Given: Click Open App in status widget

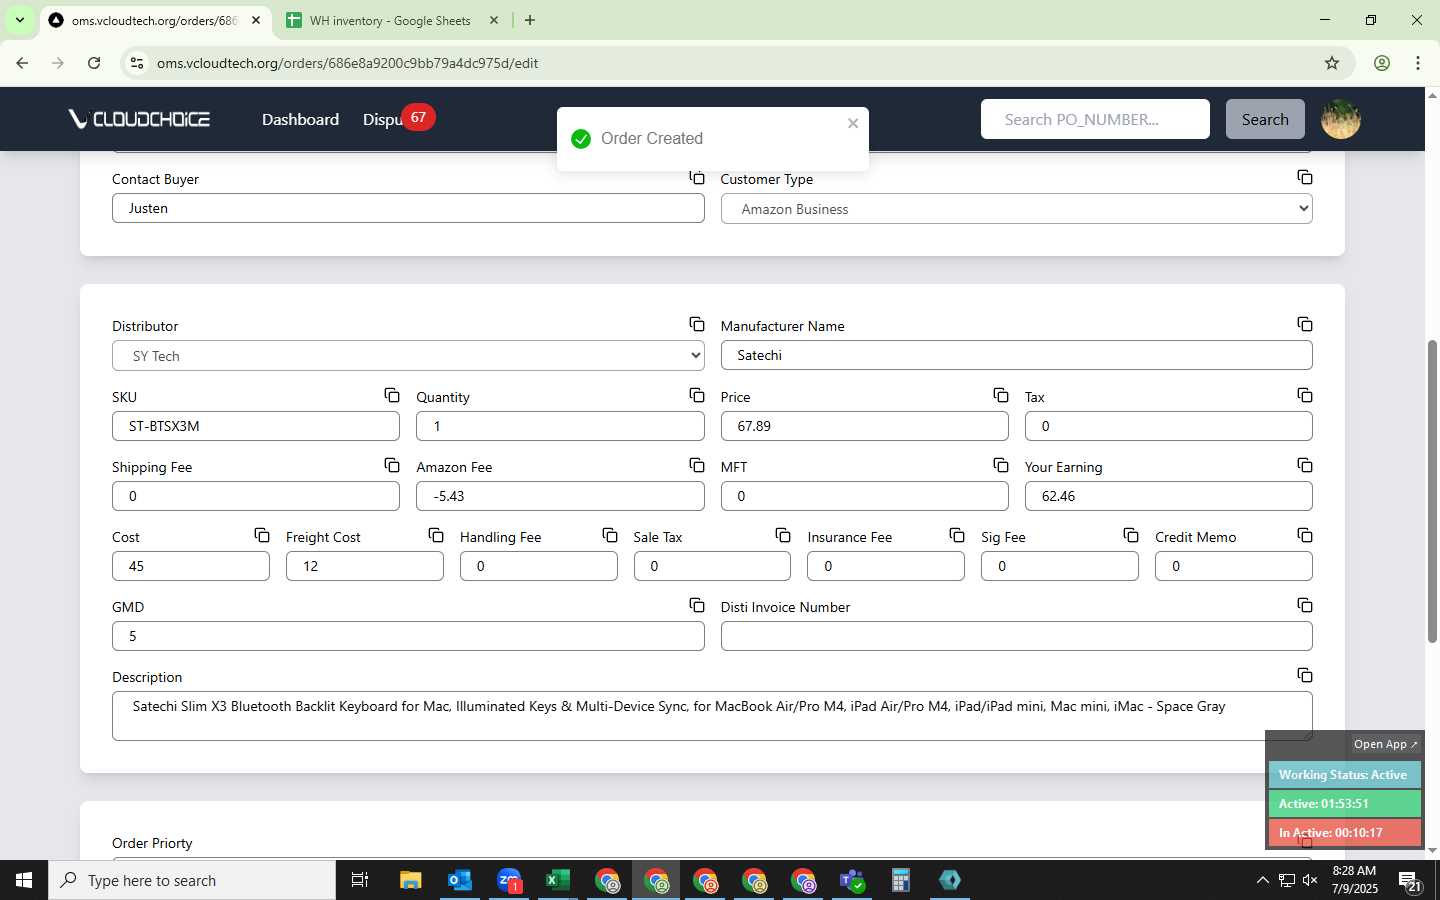Looking at the screenshot, I should (1386, 744).
